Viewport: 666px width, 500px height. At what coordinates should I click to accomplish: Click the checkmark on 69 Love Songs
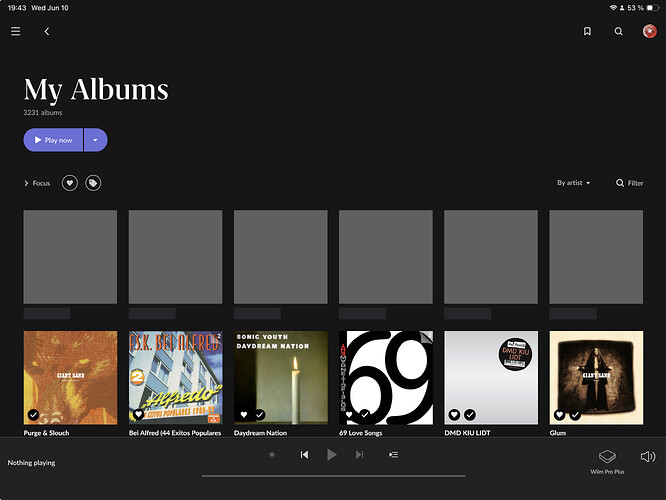[x=364, y=415]
